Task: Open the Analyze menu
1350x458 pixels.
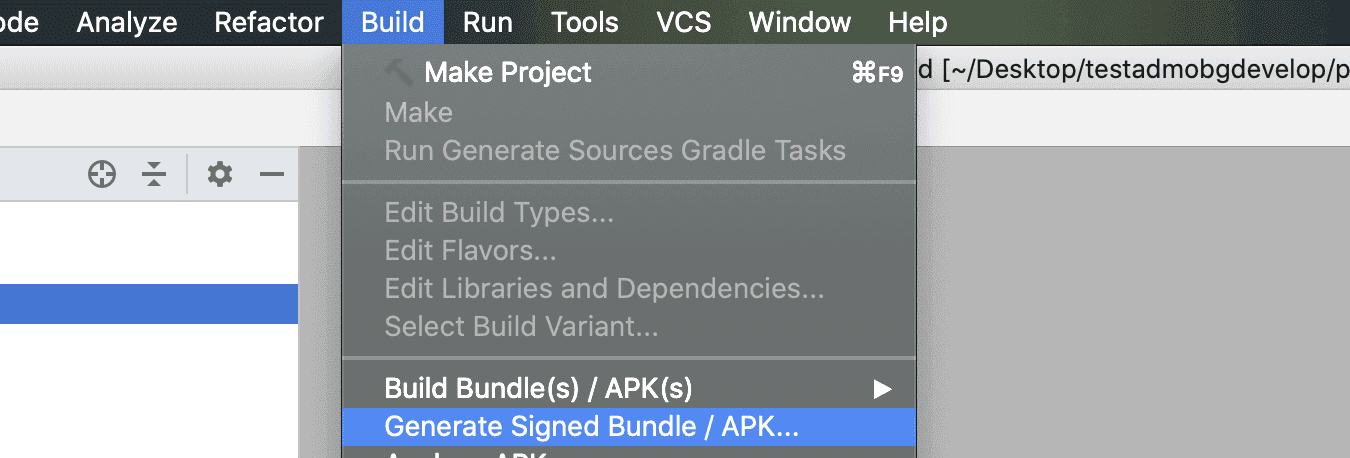Action: click(127, 22)
